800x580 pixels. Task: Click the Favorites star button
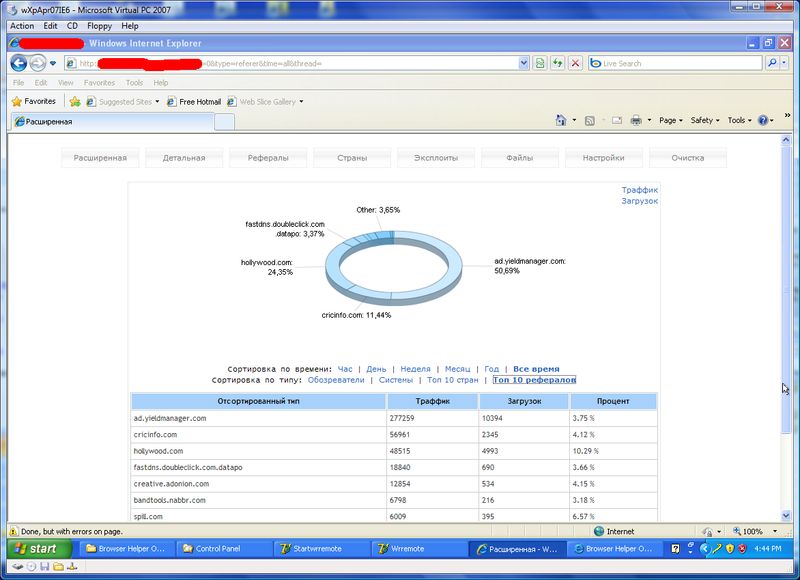(34, 102)
